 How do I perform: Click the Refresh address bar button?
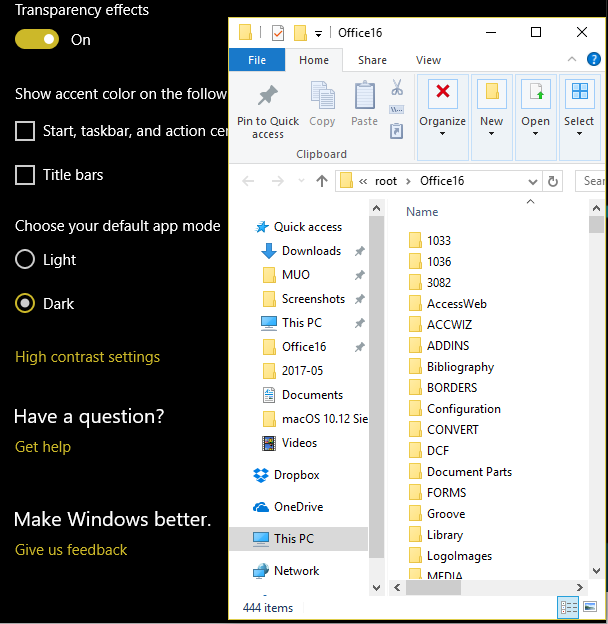click(553, 181)
